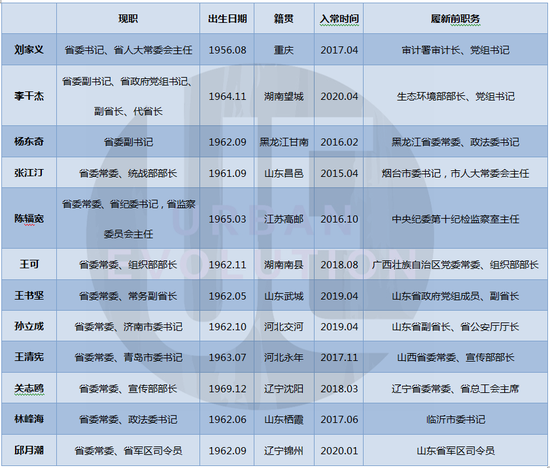
Task: Select the name cell 关志鸥
Action: click(x=29, y=388)
